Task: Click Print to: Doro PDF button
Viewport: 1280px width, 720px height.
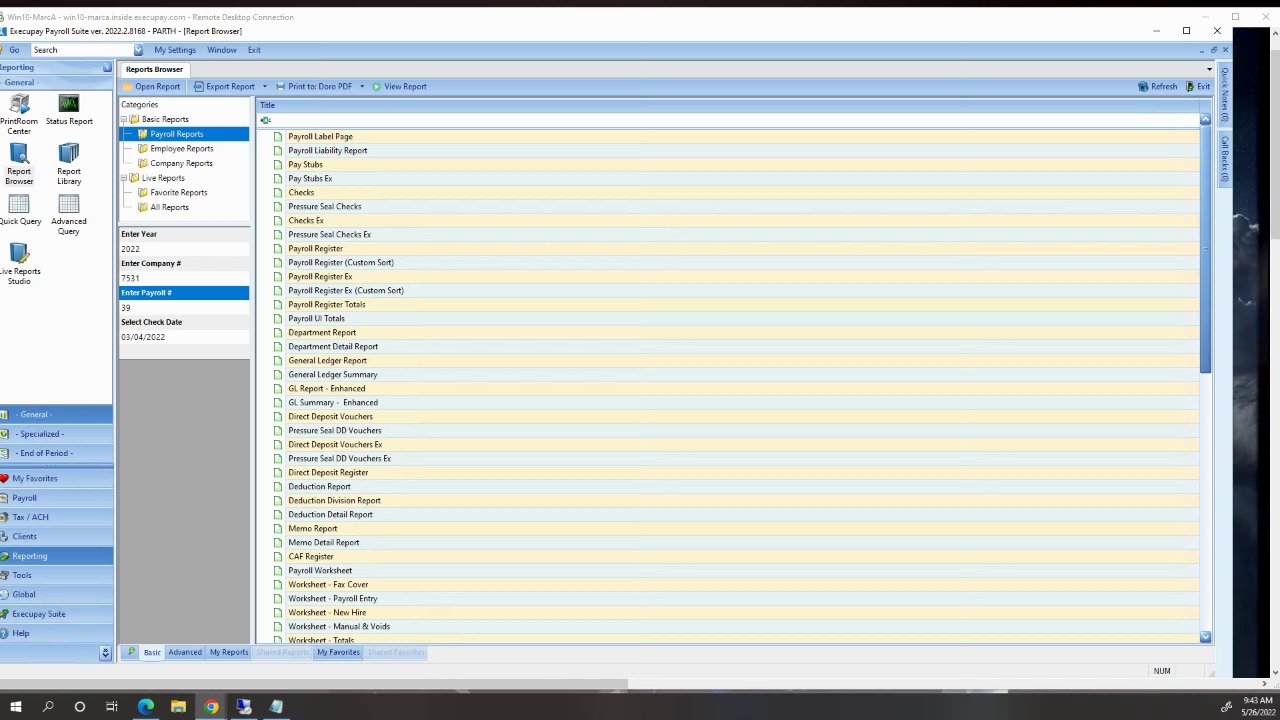Action: click(313, 87)
